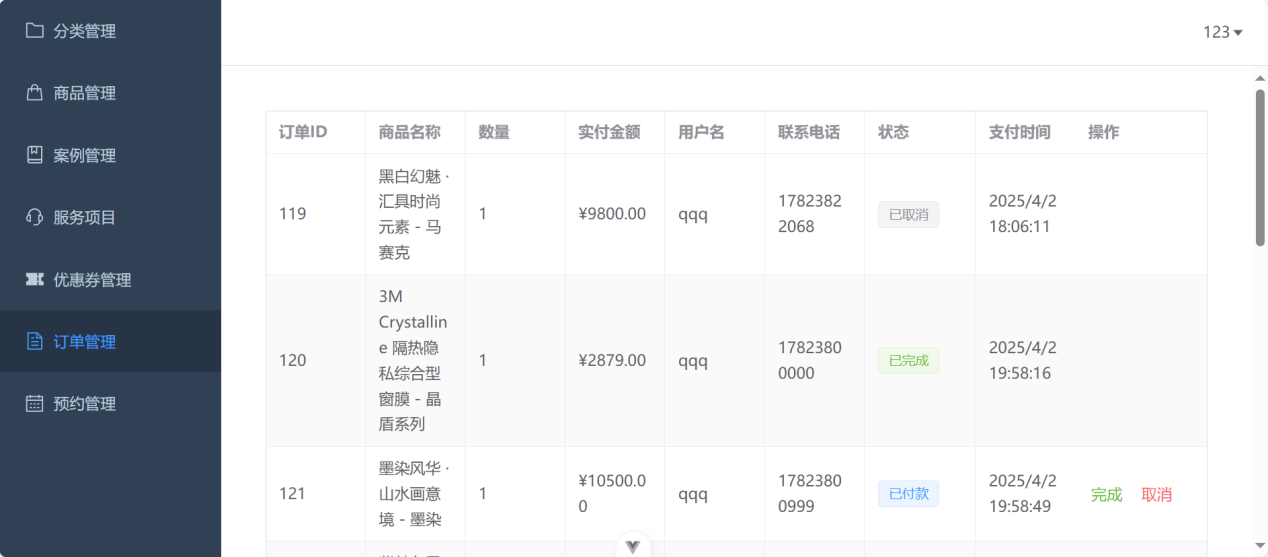Click the ticket icon beside 优惠券管理
Screen dimensions: 1268x557
[34, 280]
